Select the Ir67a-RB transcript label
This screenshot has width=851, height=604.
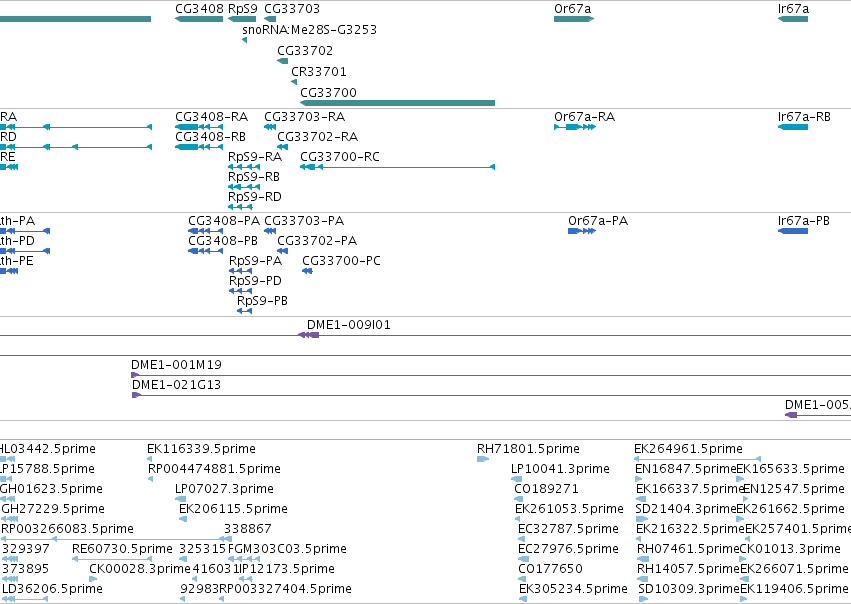point(804,117)
